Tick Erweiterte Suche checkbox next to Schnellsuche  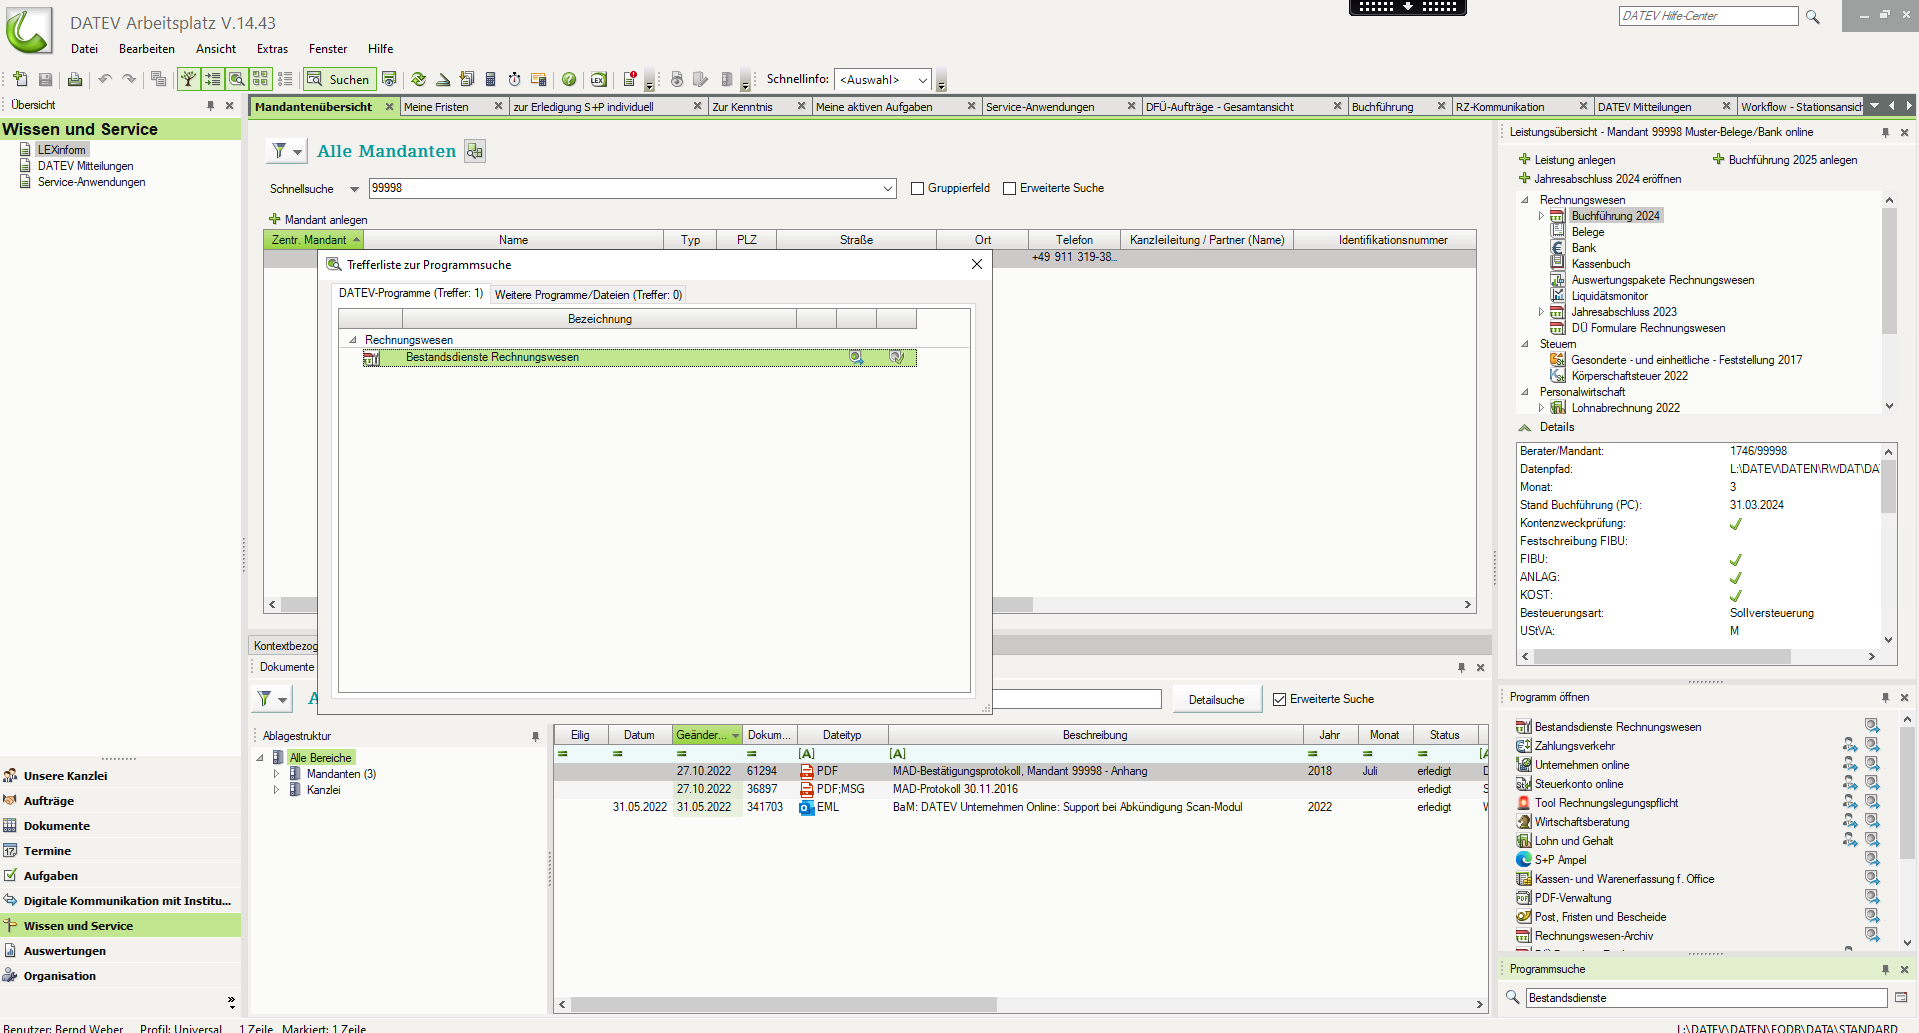tap(1009, 188)
